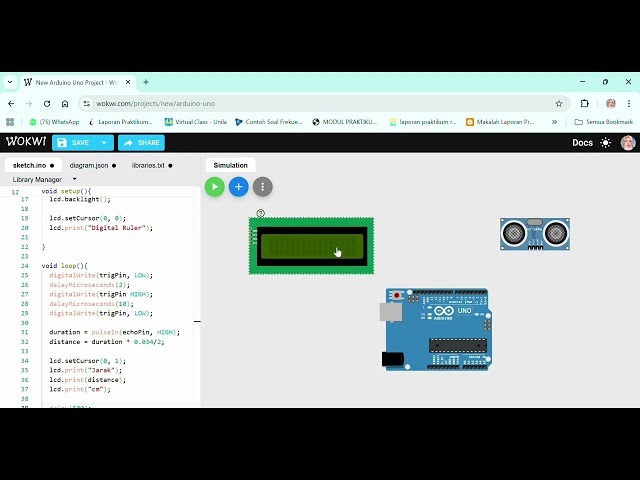Click the code line delayMicroseconds(10);

tap(91, 304)
